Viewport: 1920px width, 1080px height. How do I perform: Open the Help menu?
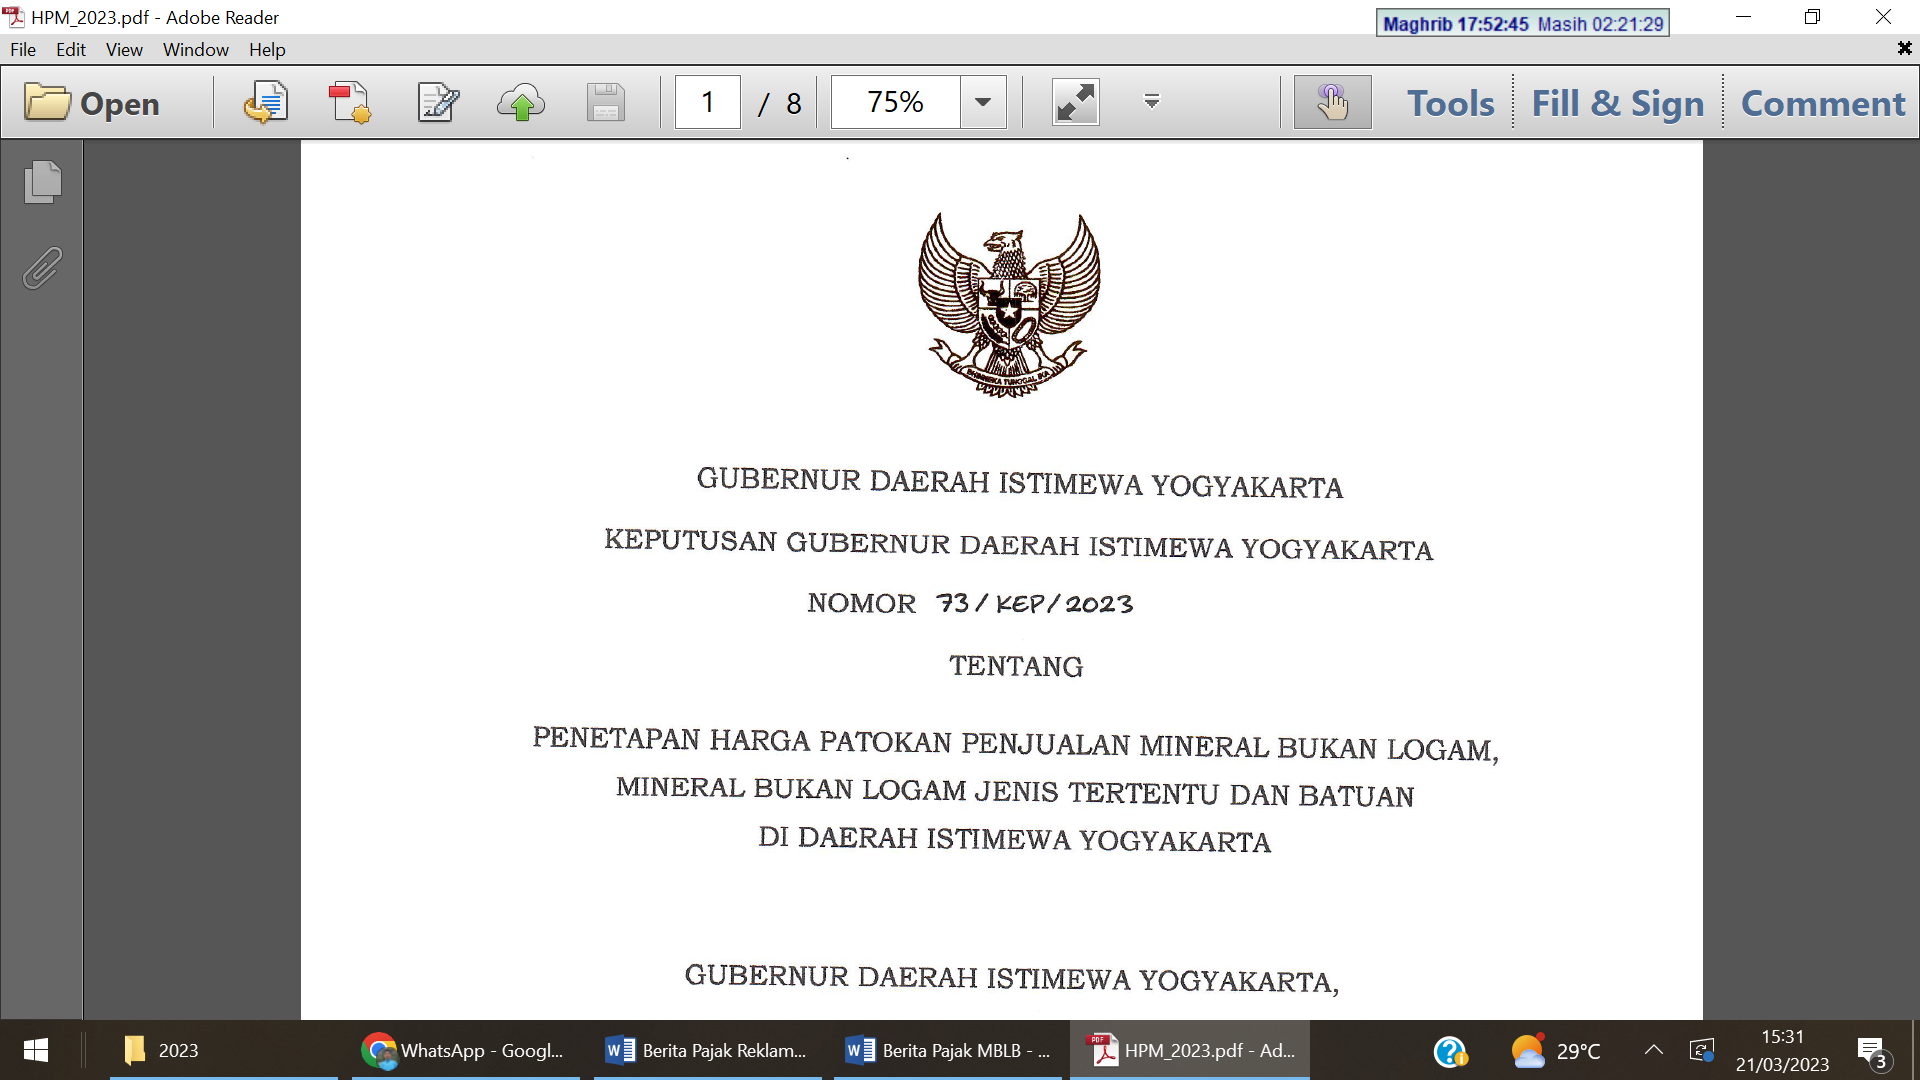(267, 49)
